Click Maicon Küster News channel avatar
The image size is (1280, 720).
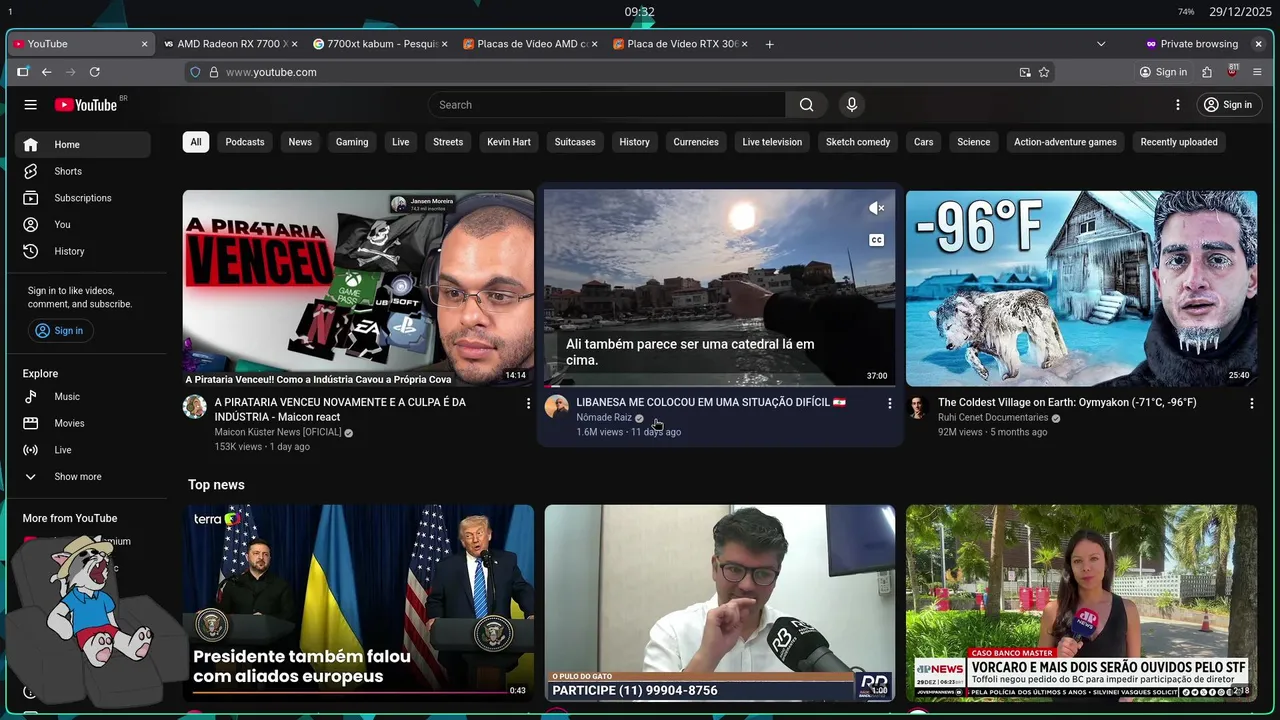195,407
